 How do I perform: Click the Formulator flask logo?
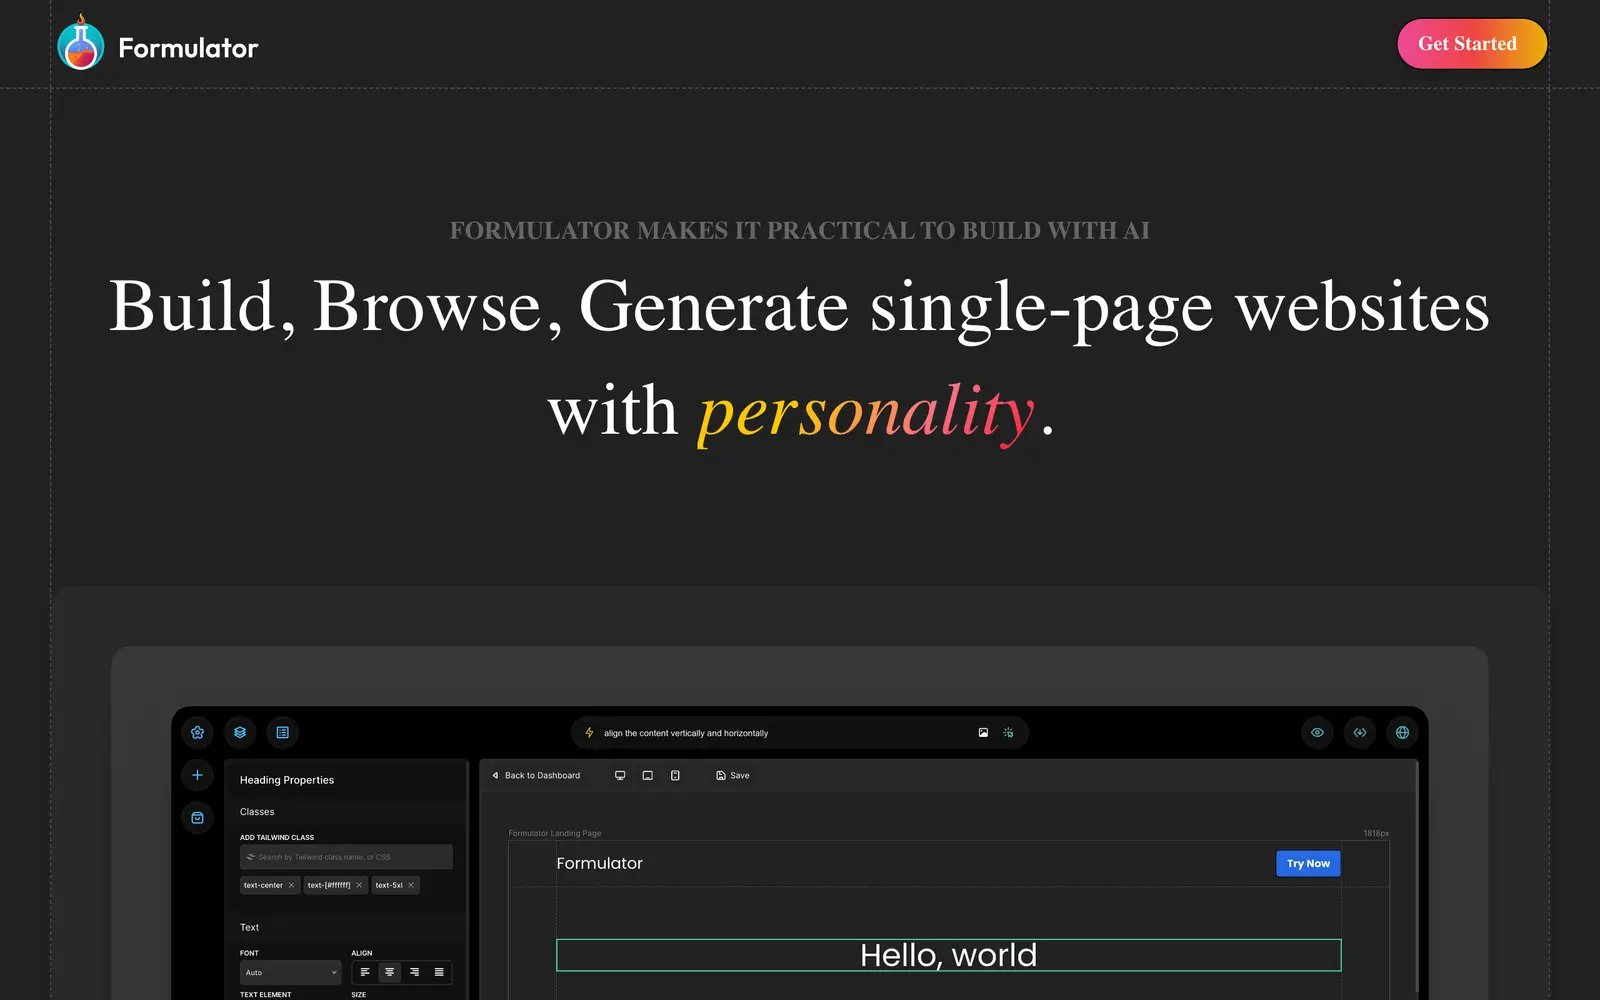pyautogui.click(x=81, y=43)
